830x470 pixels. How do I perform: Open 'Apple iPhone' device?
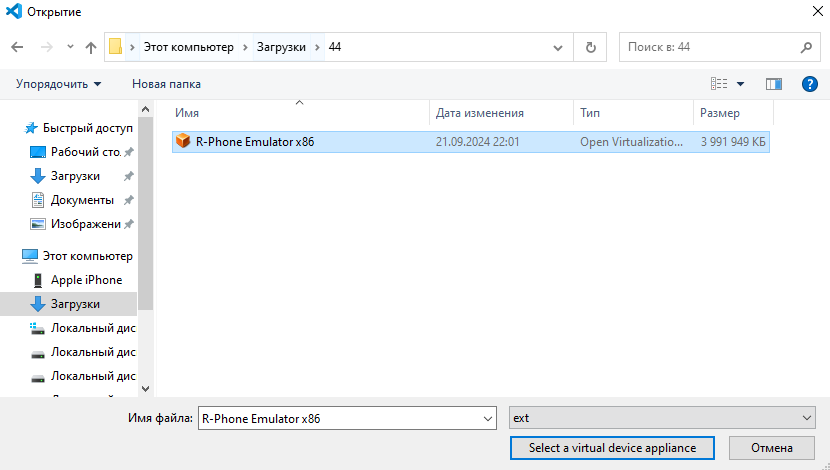click(x=86, y=280)
